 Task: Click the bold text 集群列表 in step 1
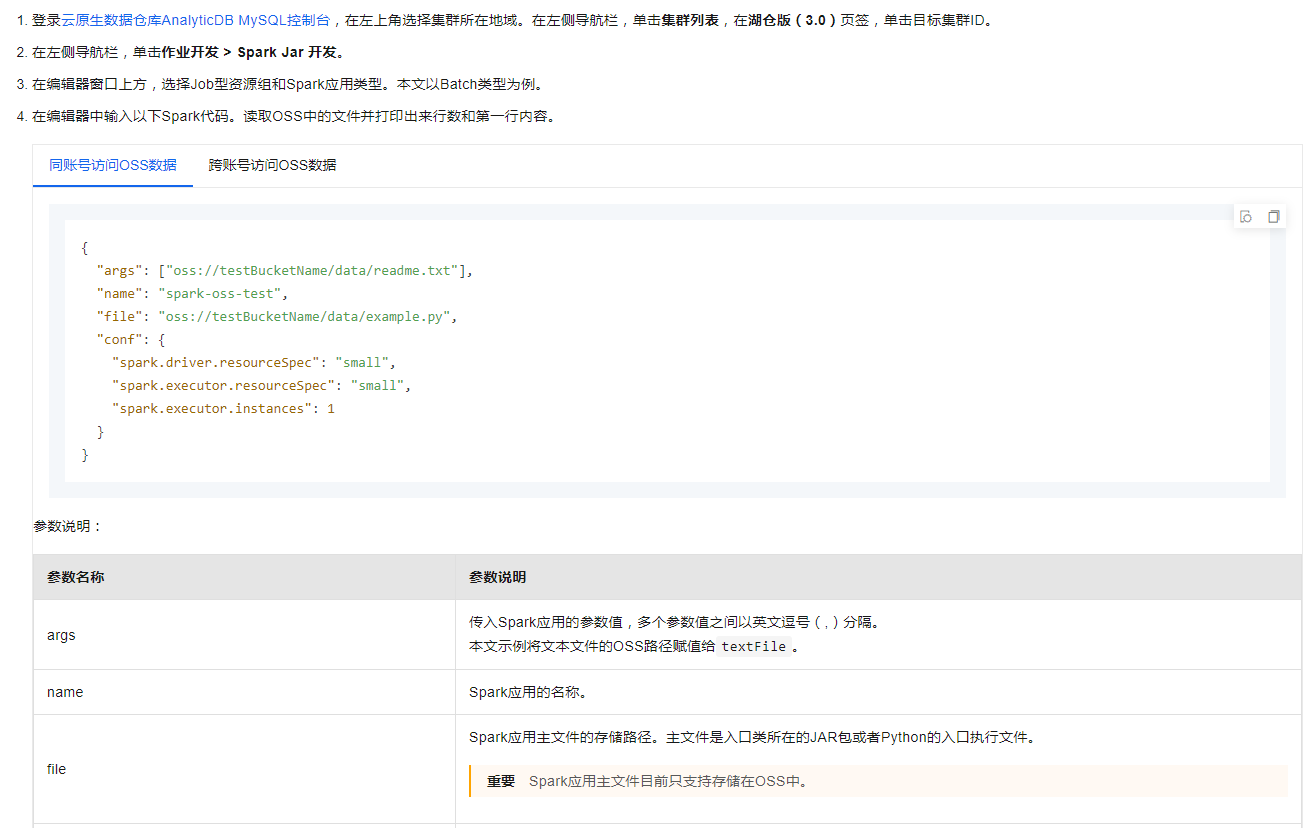(690, 20)
